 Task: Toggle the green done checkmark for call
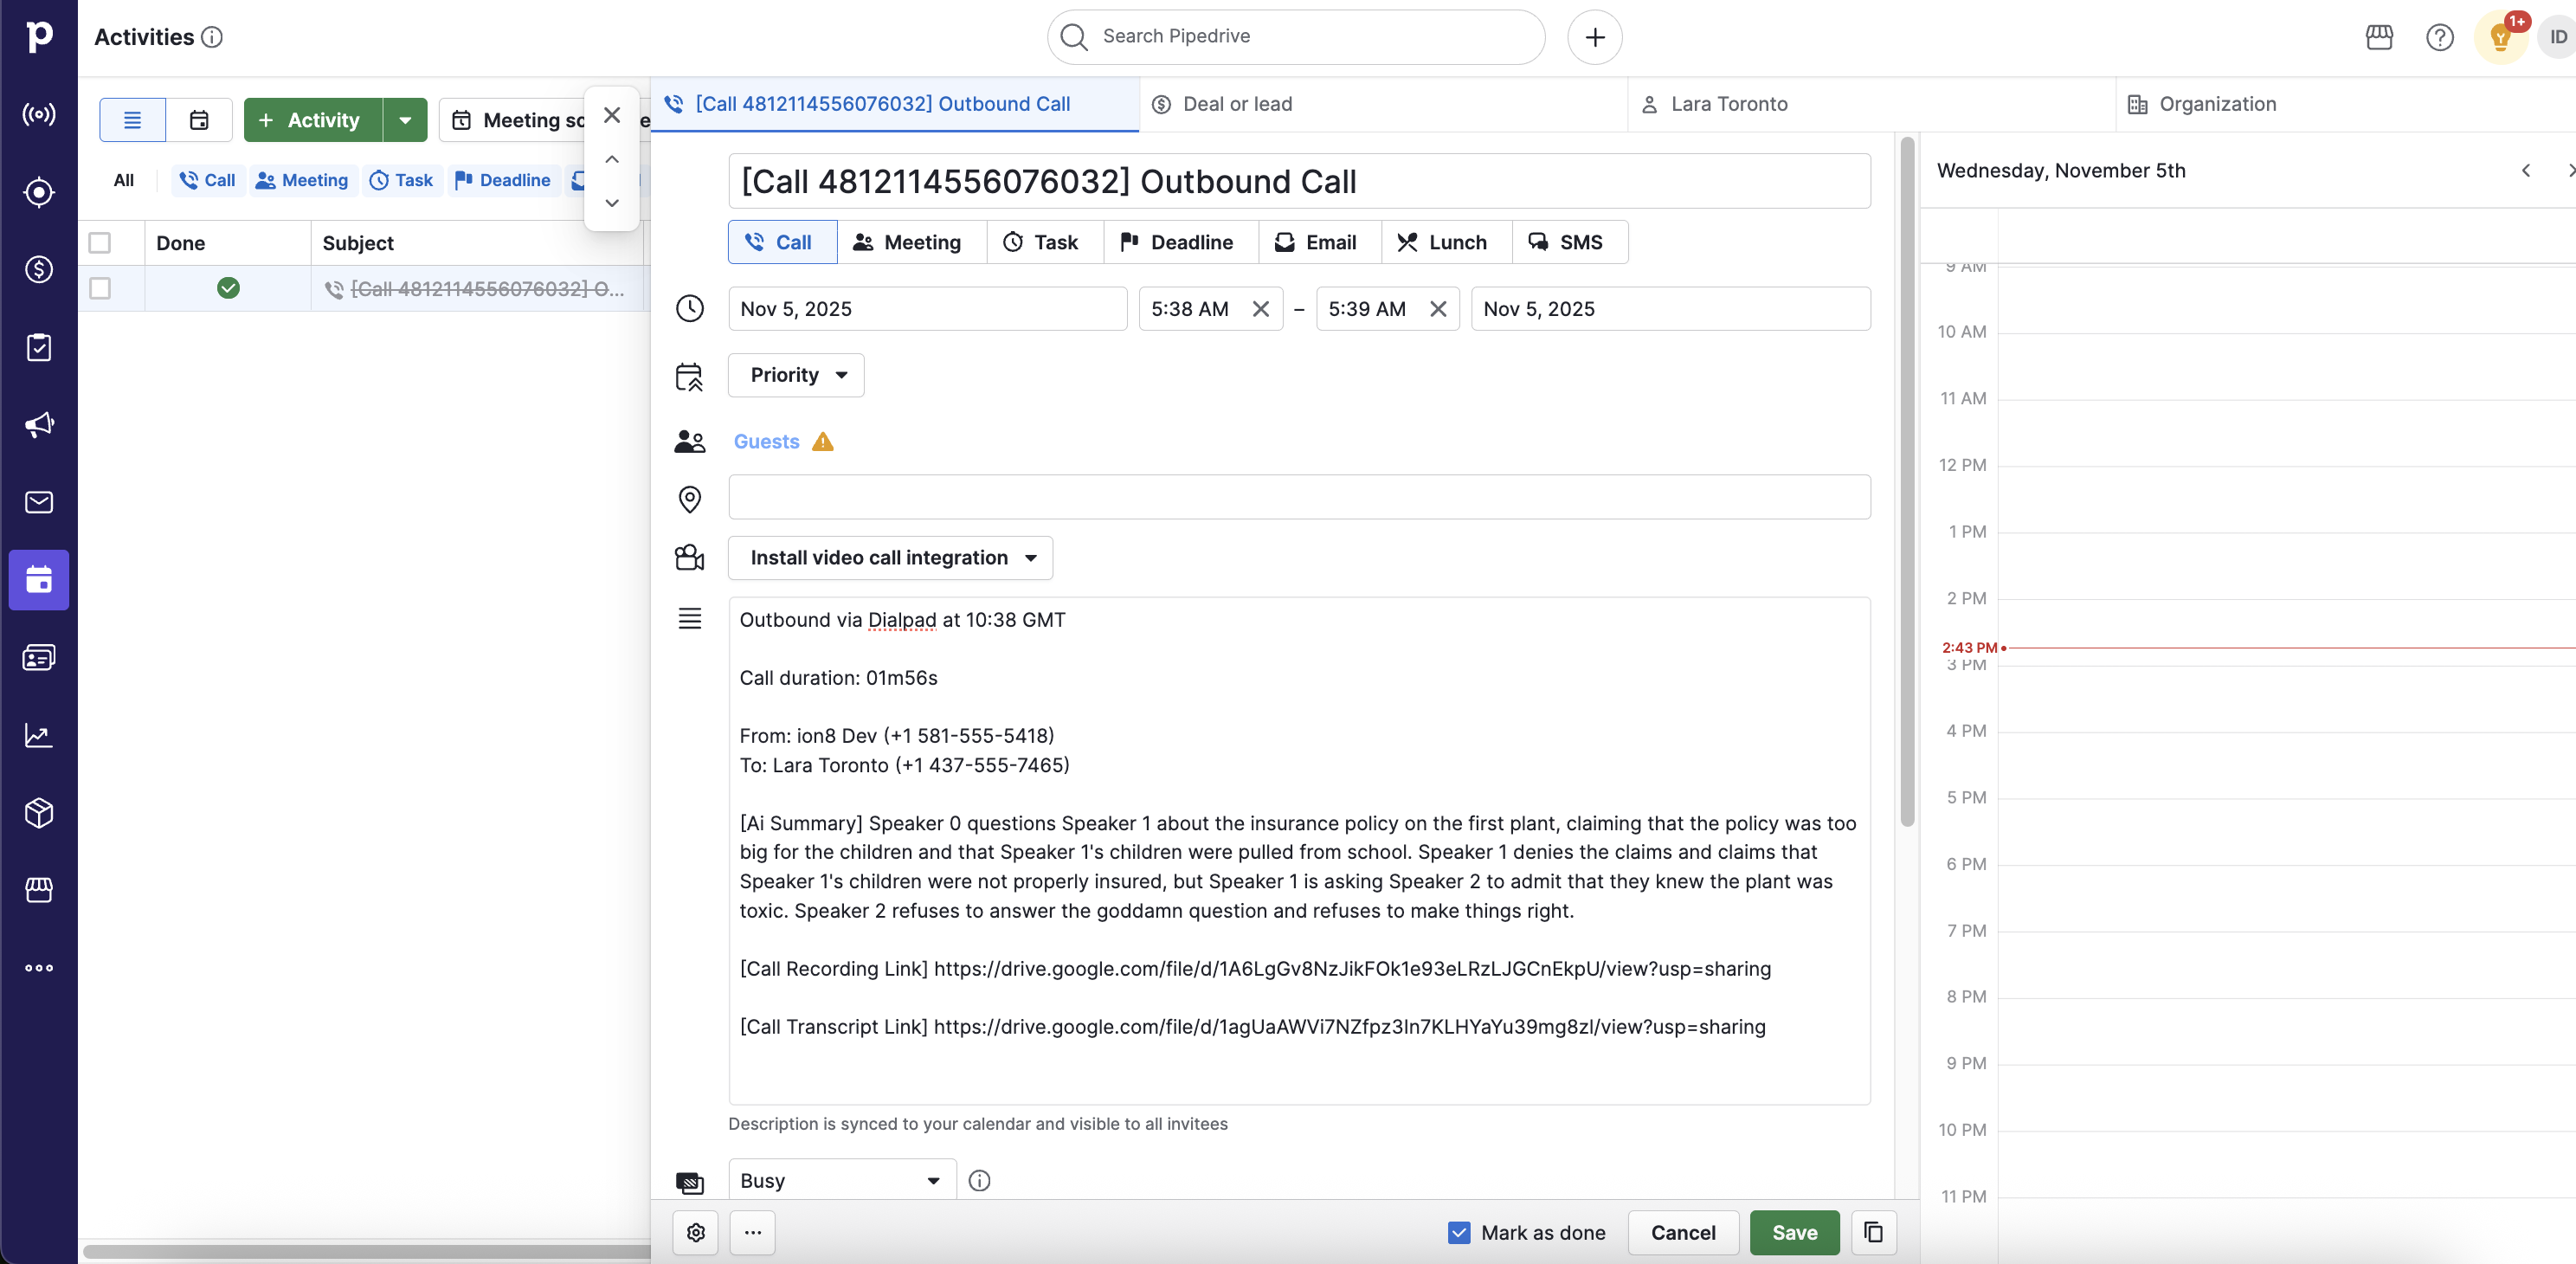(228, 288)
